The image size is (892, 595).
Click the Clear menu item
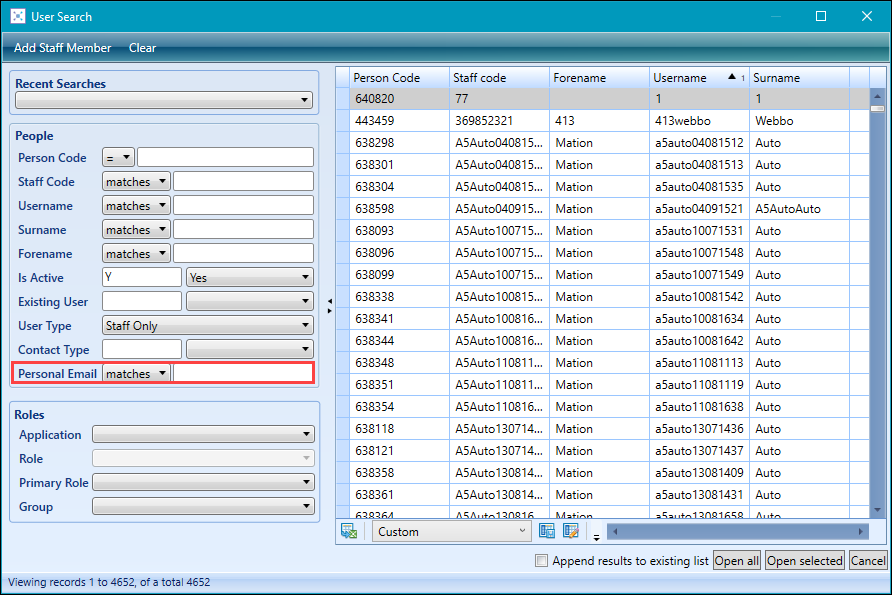142,48
